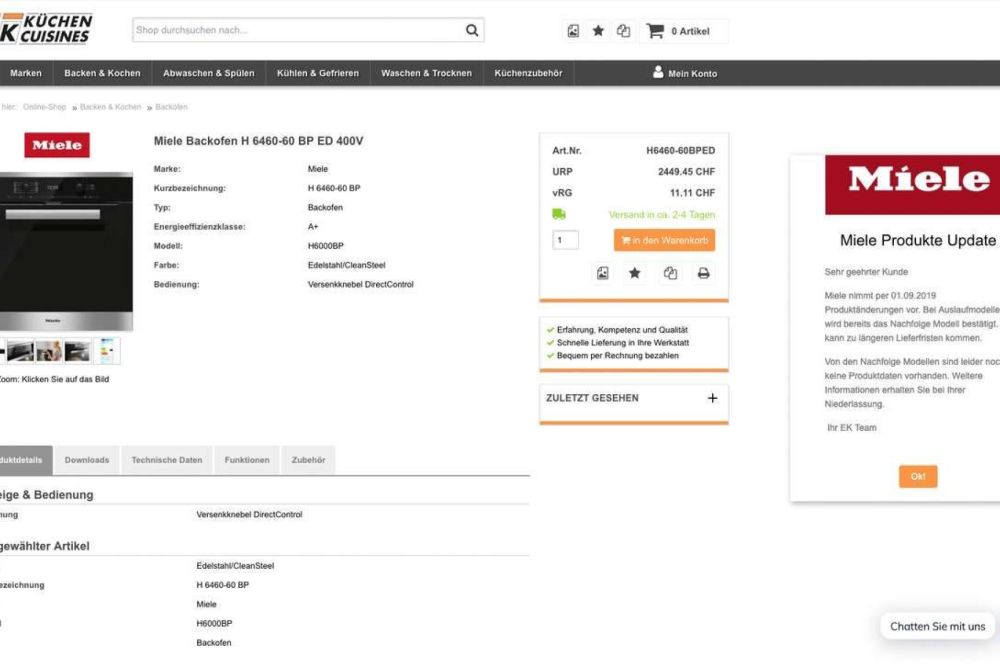
Task: Click the large Miele banner in popup
Action: [x=913, y=184]
